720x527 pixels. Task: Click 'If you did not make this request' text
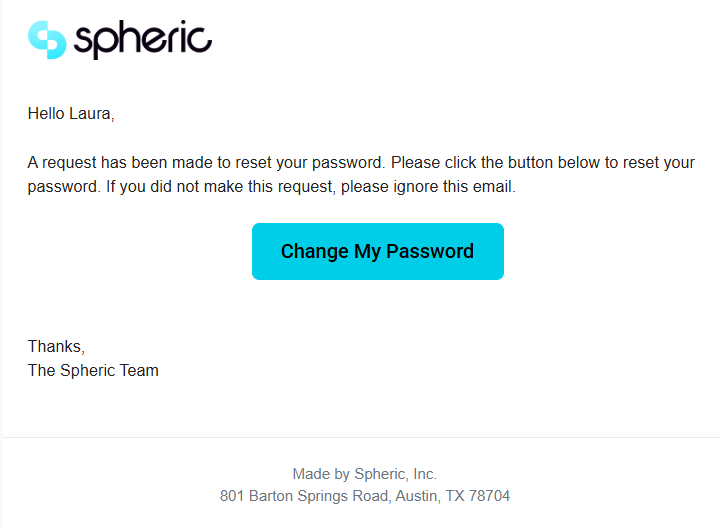[x=207, y=186]
